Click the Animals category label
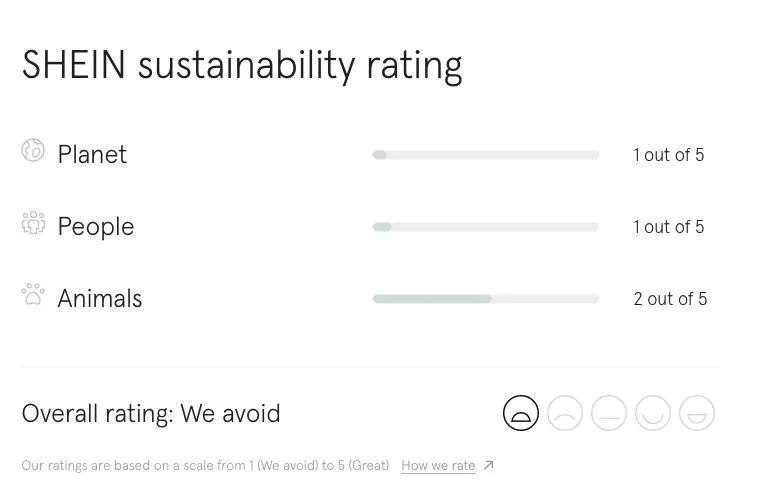Viewport: 761px width, 486px height. 100,299
